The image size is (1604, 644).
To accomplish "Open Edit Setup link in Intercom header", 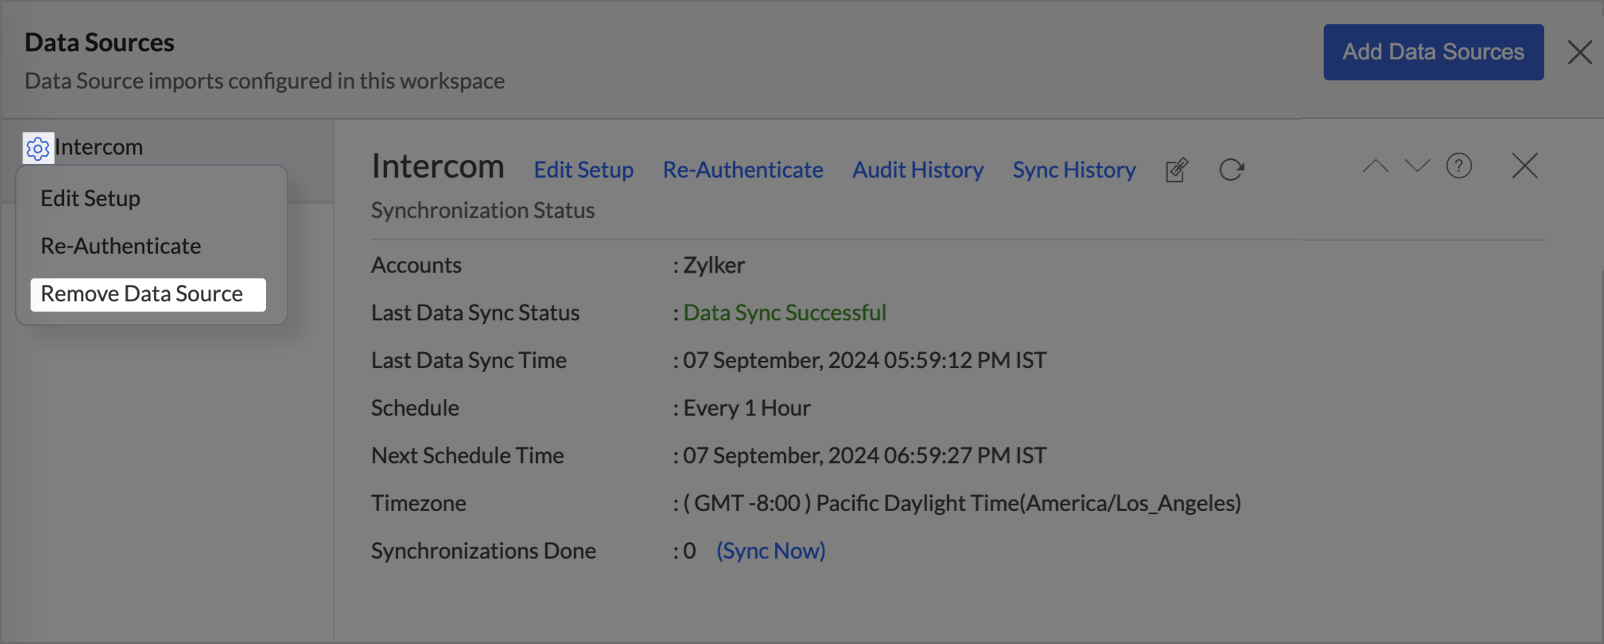I will point(583,170).
